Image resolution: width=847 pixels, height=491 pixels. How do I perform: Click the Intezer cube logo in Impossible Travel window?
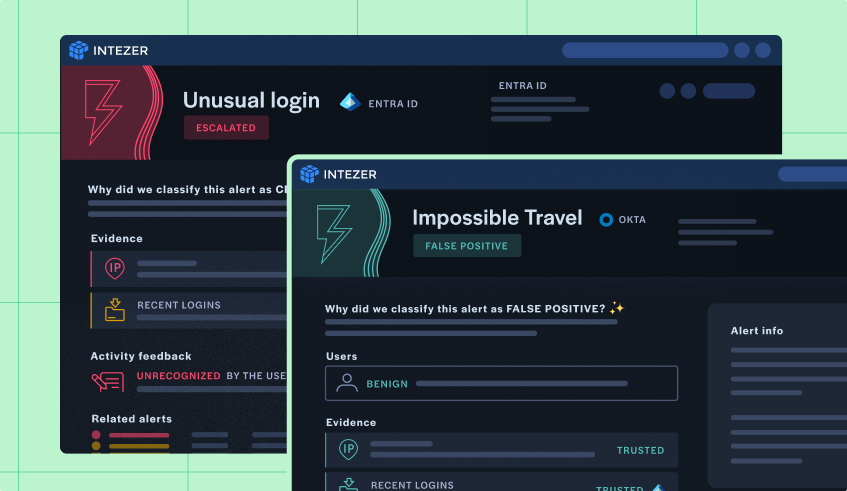(309, 174)
